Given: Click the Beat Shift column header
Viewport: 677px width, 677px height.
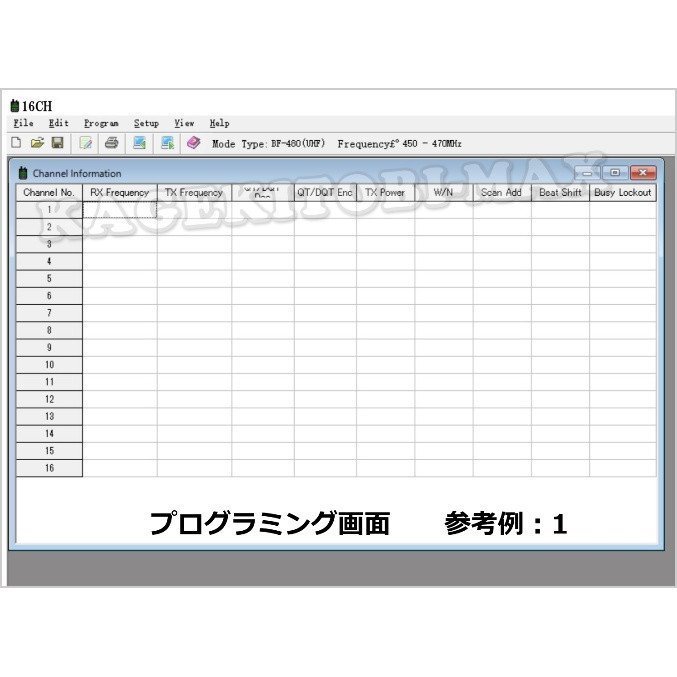Looking at the screenshot, I should pos(560,193).
